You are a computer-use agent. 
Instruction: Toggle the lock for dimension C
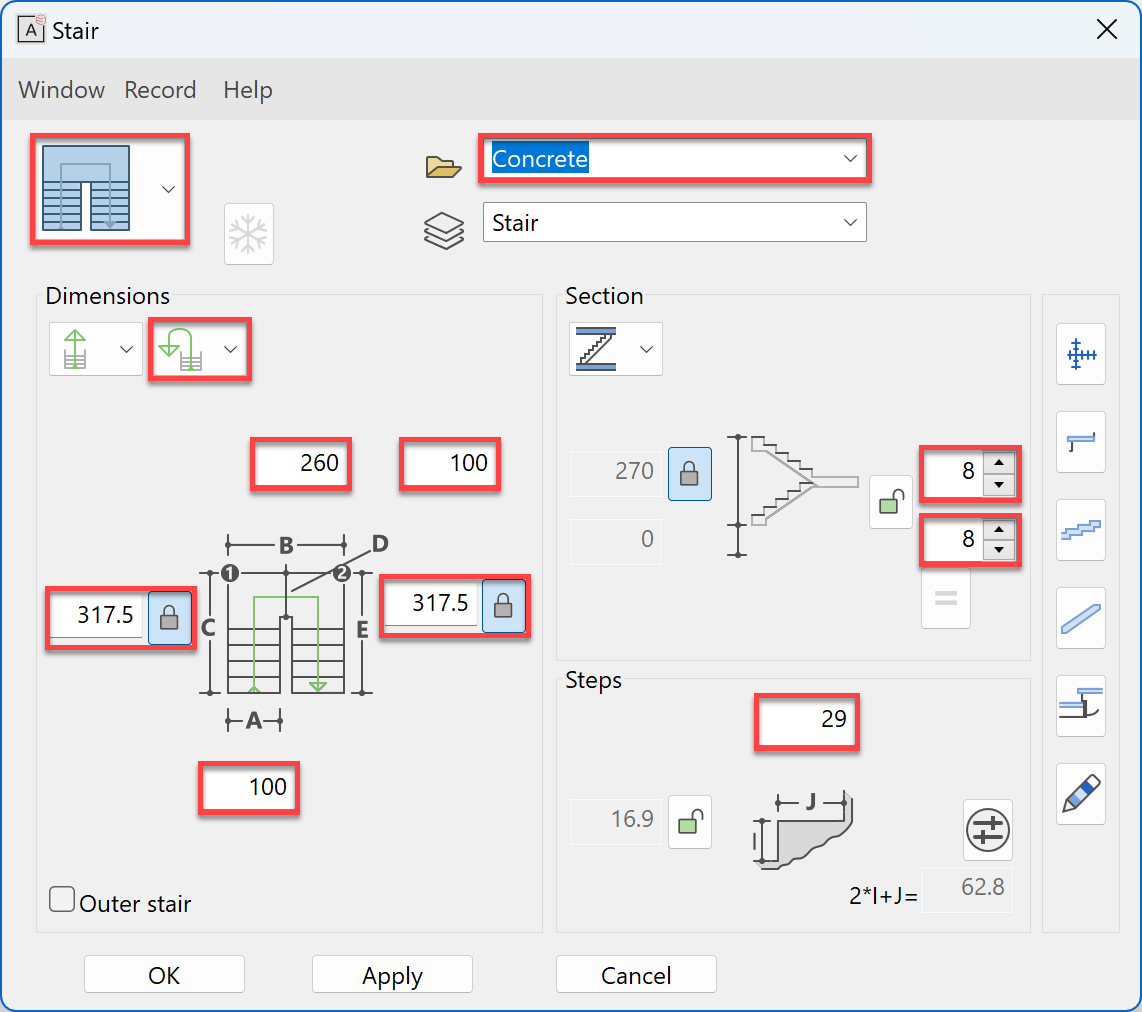click(170, 617)
